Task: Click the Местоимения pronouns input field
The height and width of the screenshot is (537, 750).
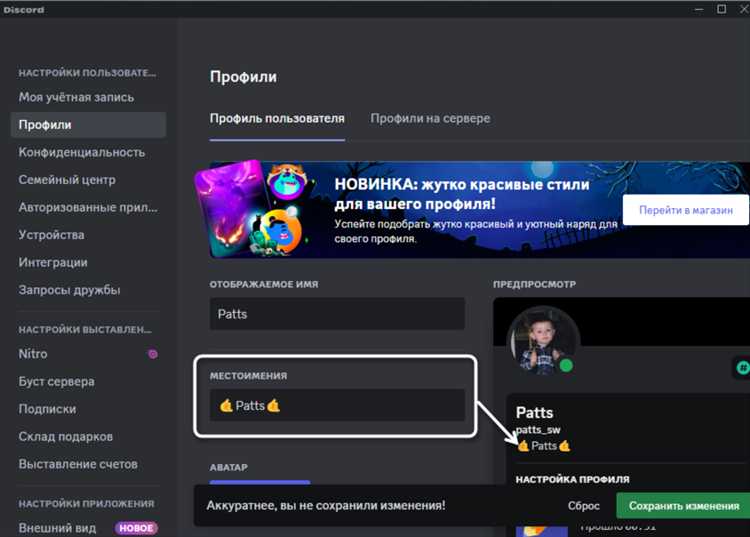Action: [337, 405]
